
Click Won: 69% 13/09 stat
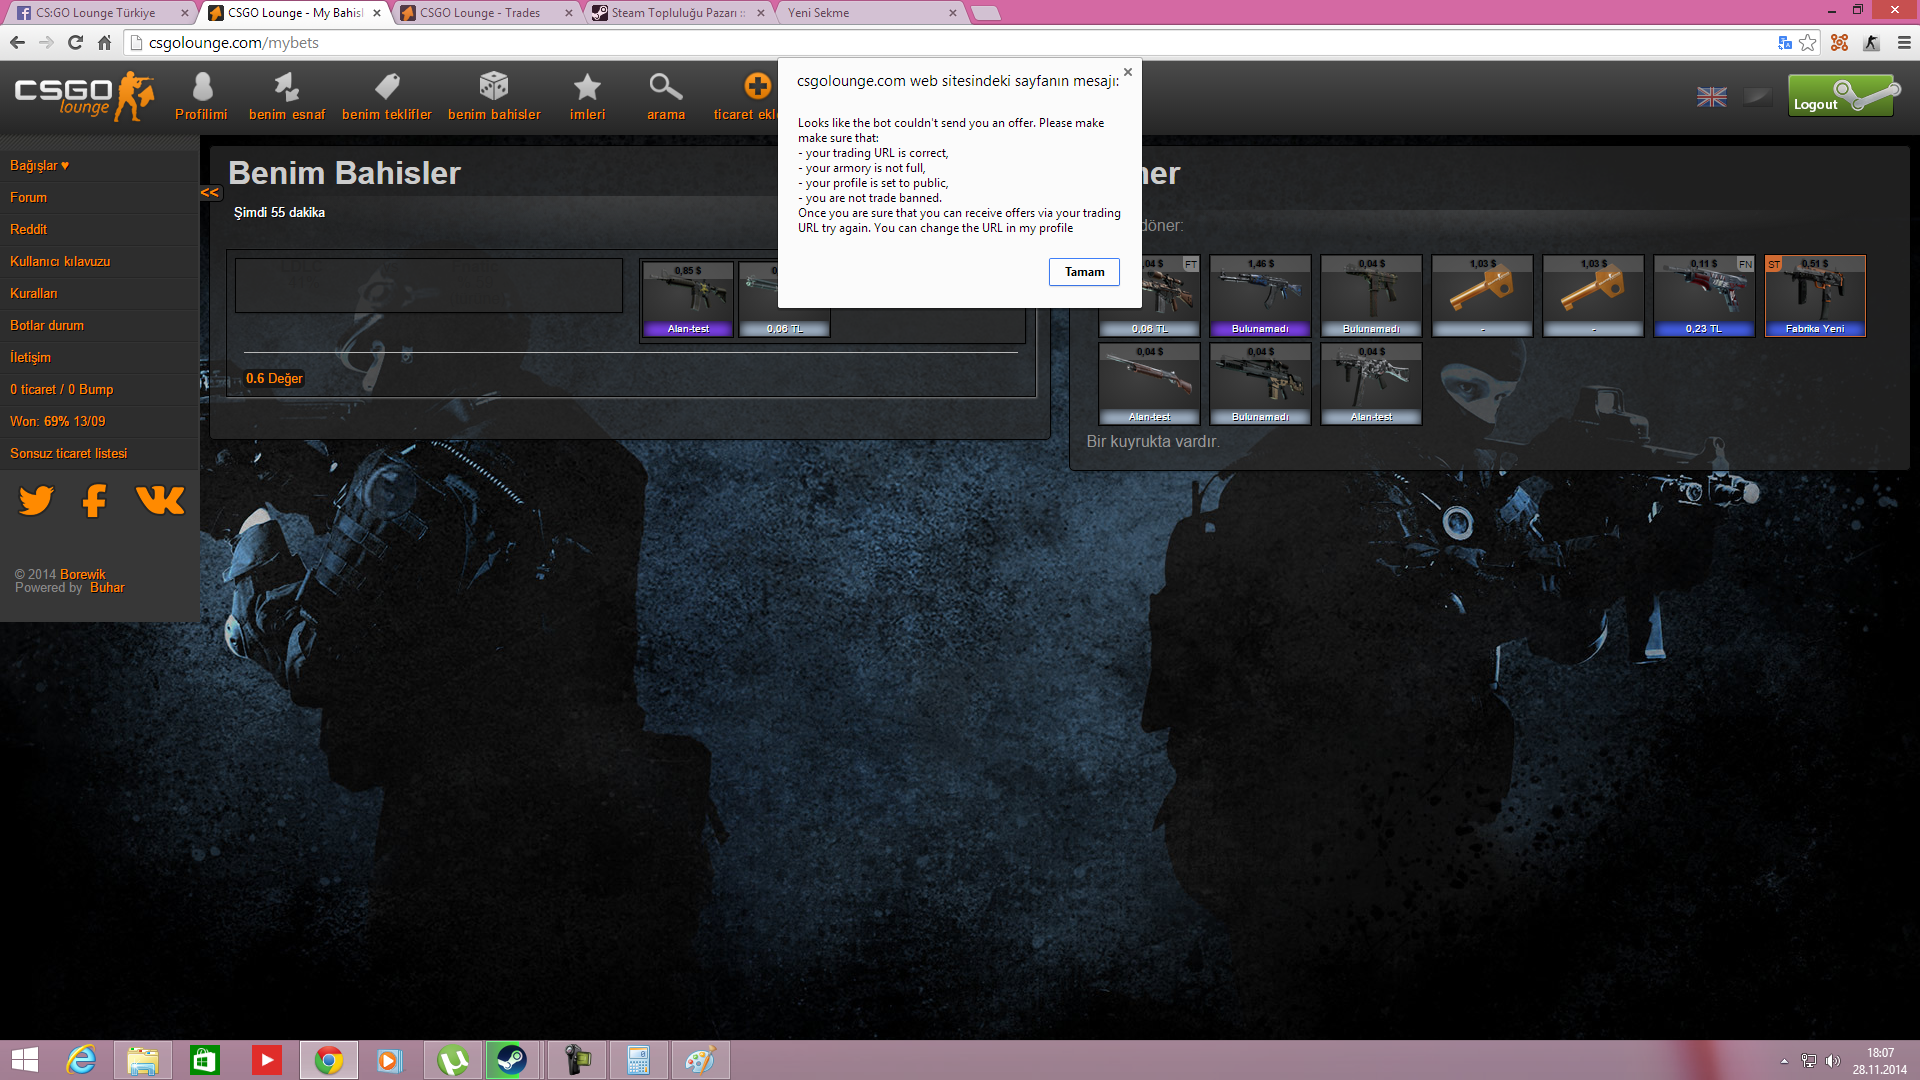[x=58, y=421]
